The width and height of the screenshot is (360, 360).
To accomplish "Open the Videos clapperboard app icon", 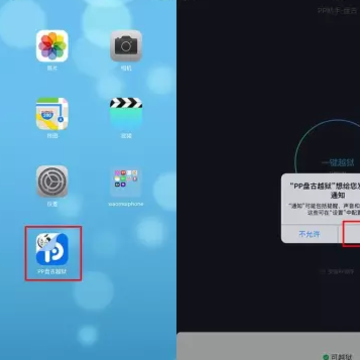I will pyautogui.click(x=126, y=114).
